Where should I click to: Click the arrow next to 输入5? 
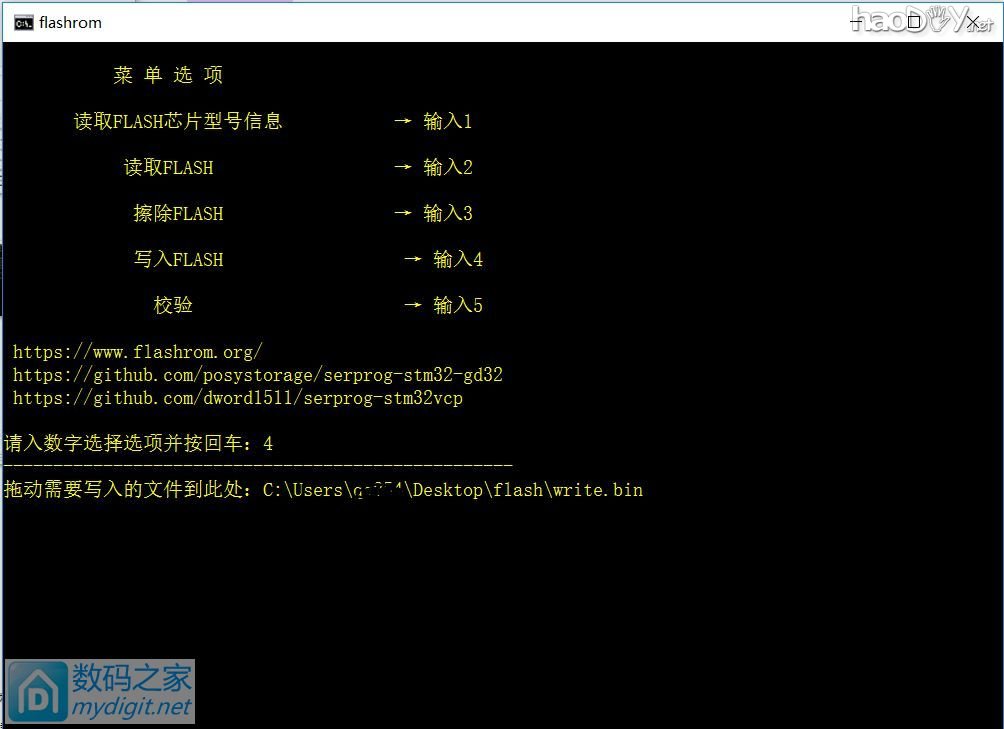(413, 305)
